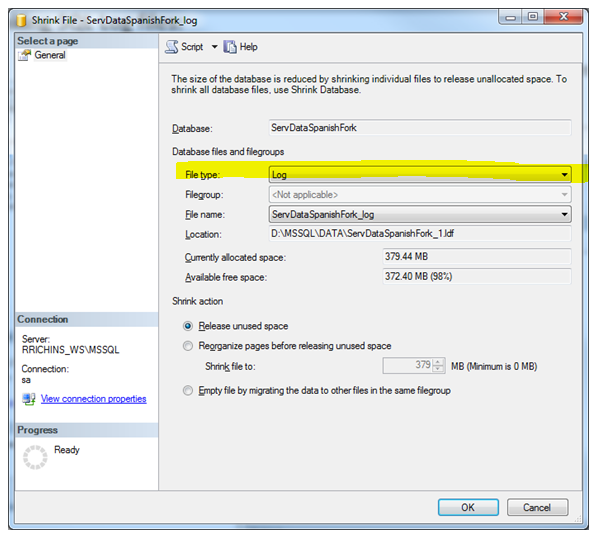Click the Script toolbar button
596x544 pixels.
pyautogui.click(x=185, y=47)
